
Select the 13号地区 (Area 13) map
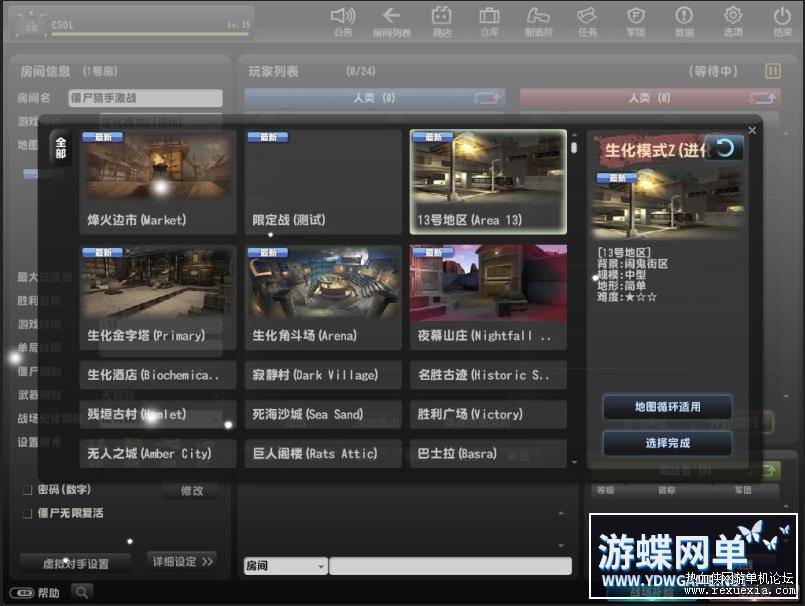[488, 182]
